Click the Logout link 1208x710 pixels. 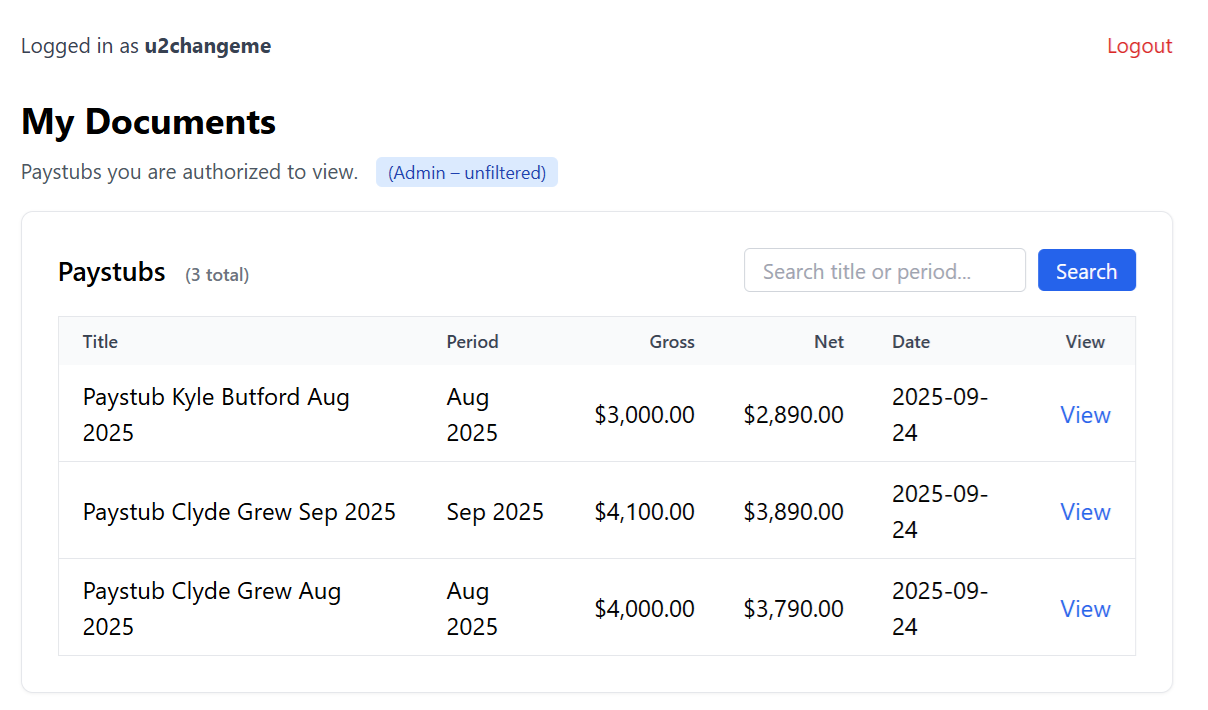coord(1139,46)
